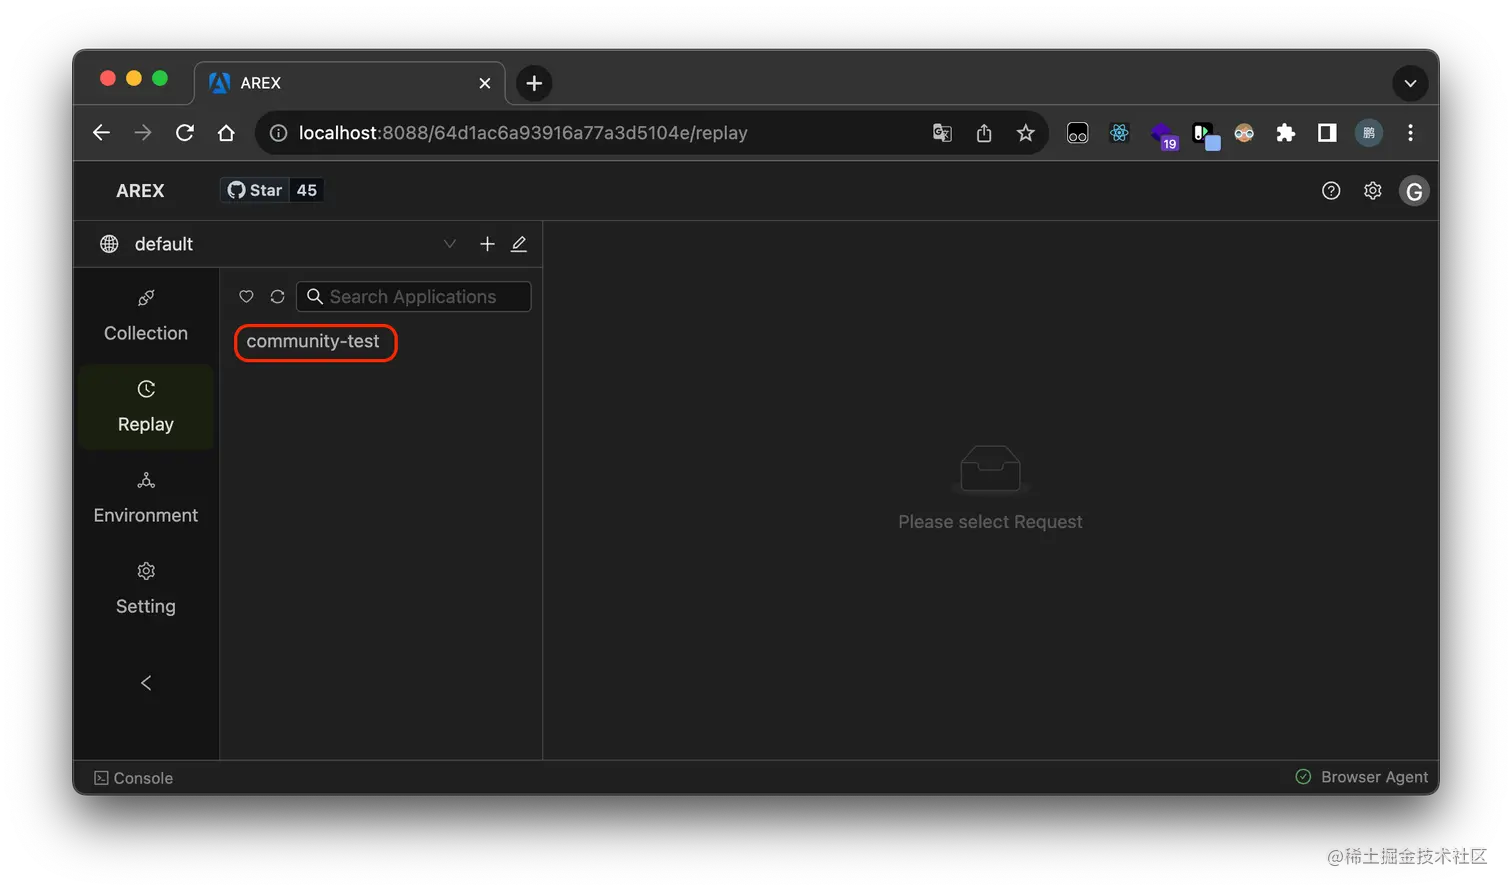1512x891 pixels.
Task: Edit the default workspace
Action: click(x=519, y=244)
